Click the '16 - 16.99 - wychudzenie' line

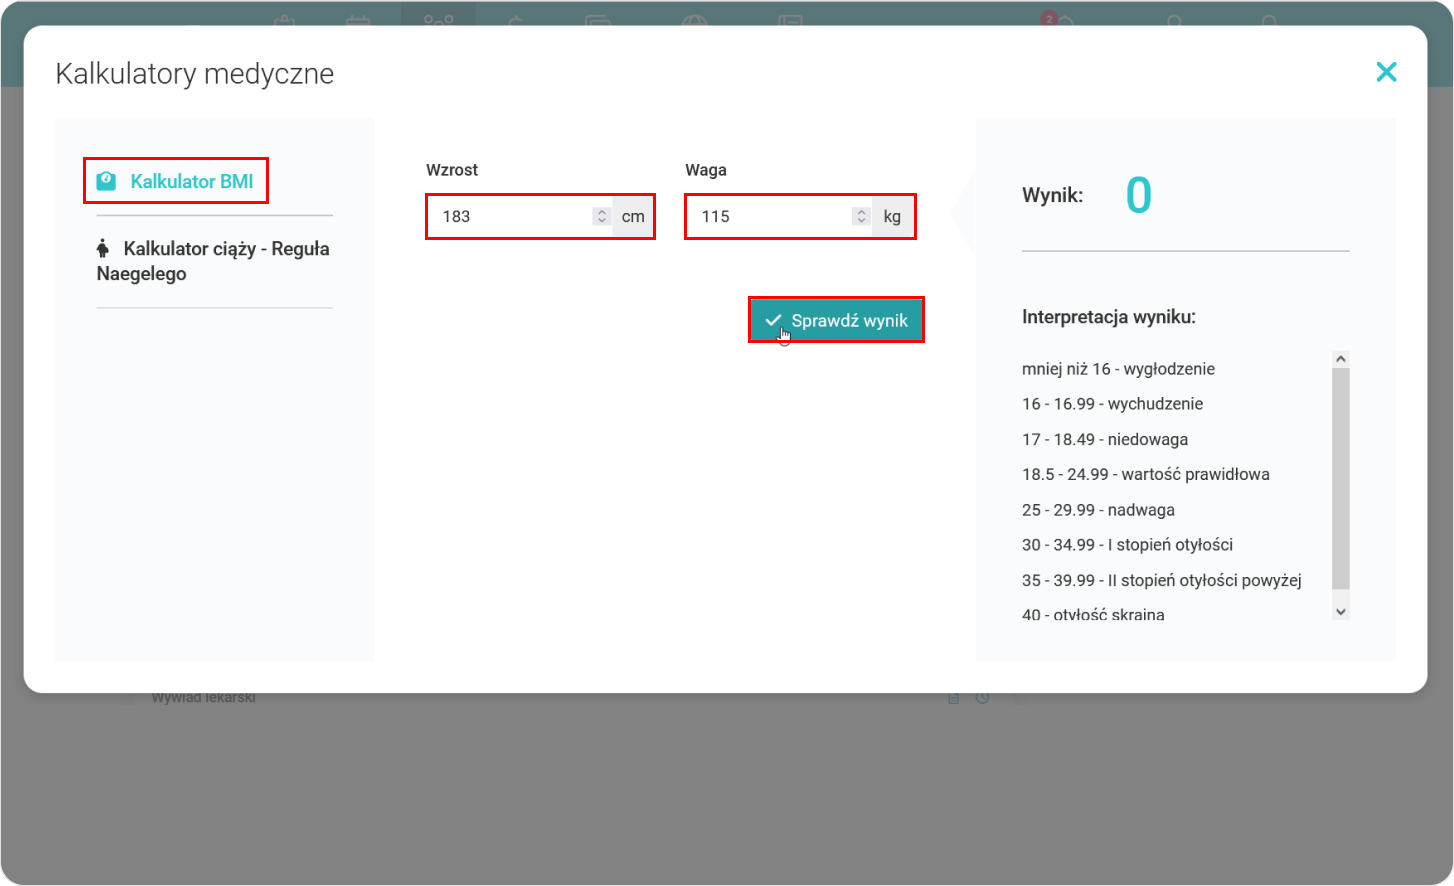[x=1112, y=404]
